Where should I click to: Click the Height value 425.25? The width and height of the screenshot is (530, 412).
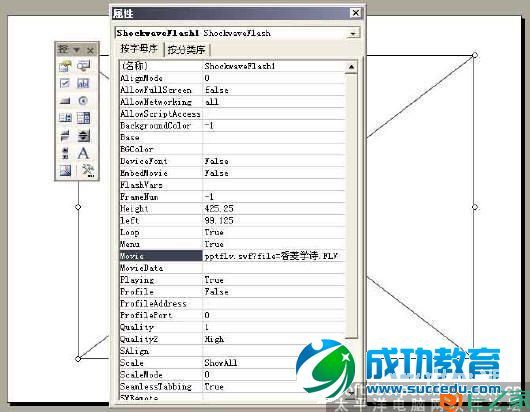[x=274, y=209]
